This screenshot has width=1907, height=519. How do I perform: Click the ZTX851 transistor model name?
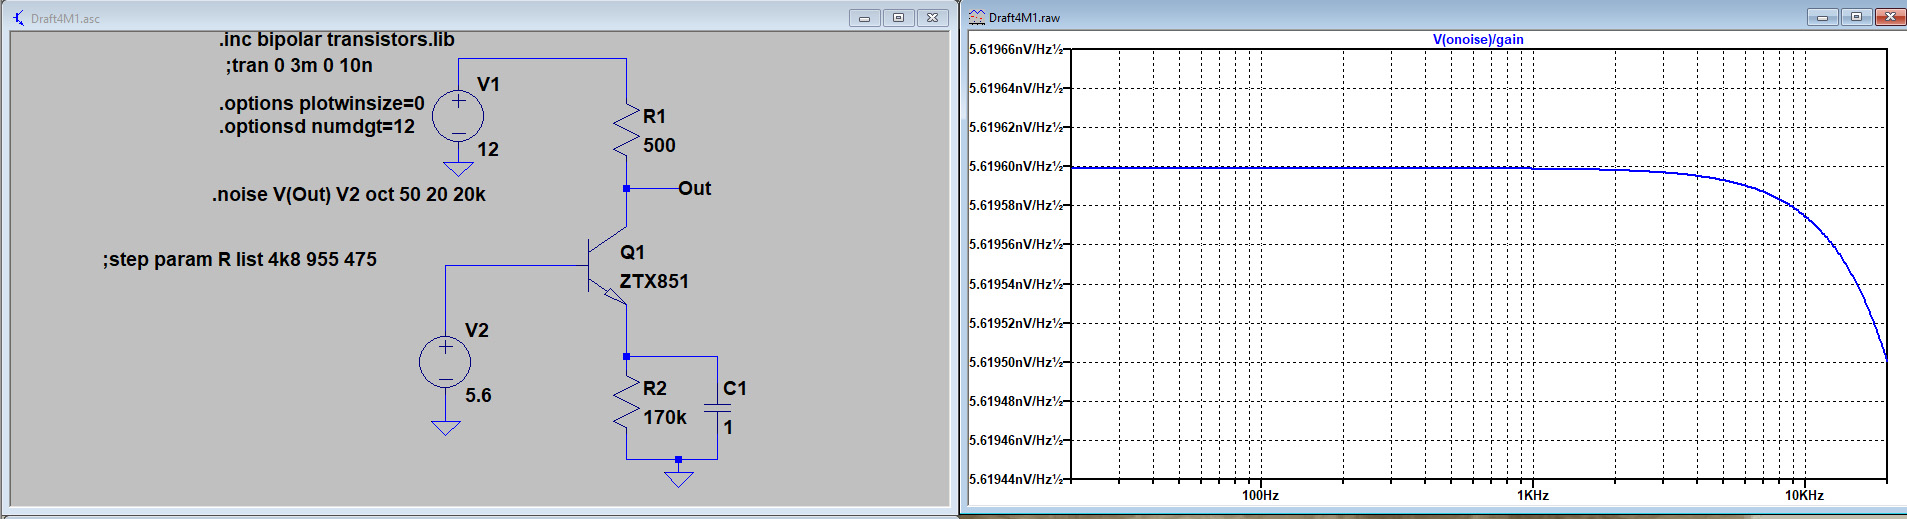tap(654, 281)
